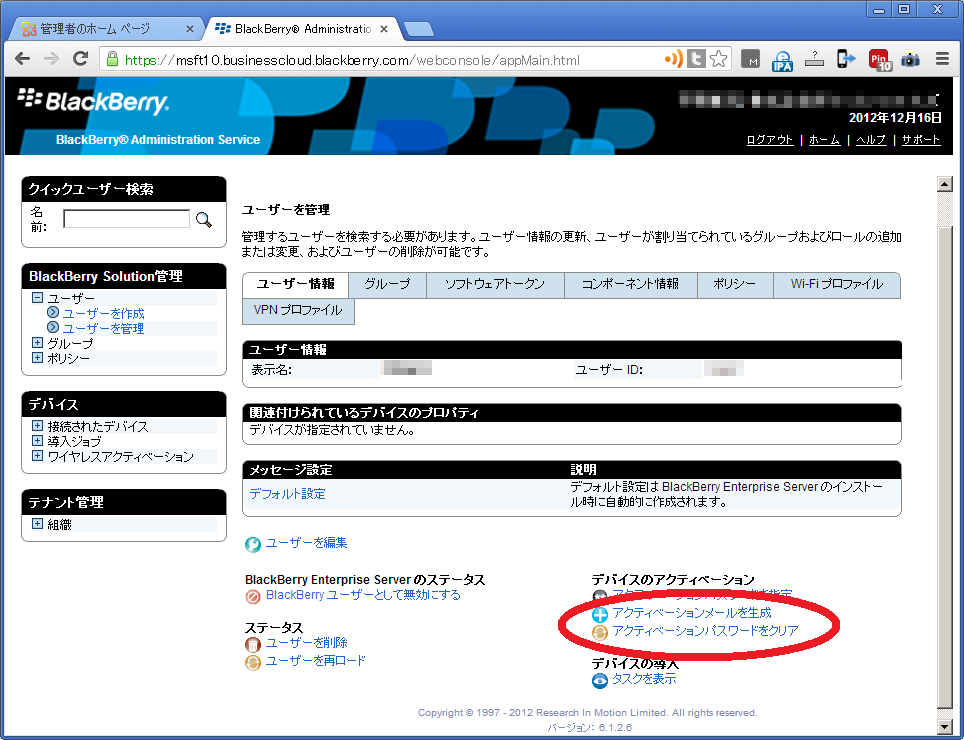Viewport: 964px width, 740px height.
Task: Click the browser forward arrow
Action: click(x=52, y=59)
